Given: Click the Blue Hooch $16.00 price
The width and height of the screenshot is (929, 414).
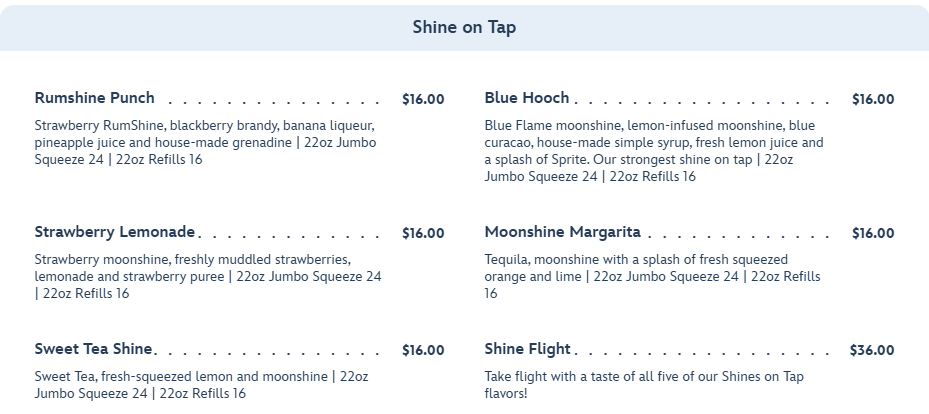Looking at the screenshot, I should [x=873, y=99].
